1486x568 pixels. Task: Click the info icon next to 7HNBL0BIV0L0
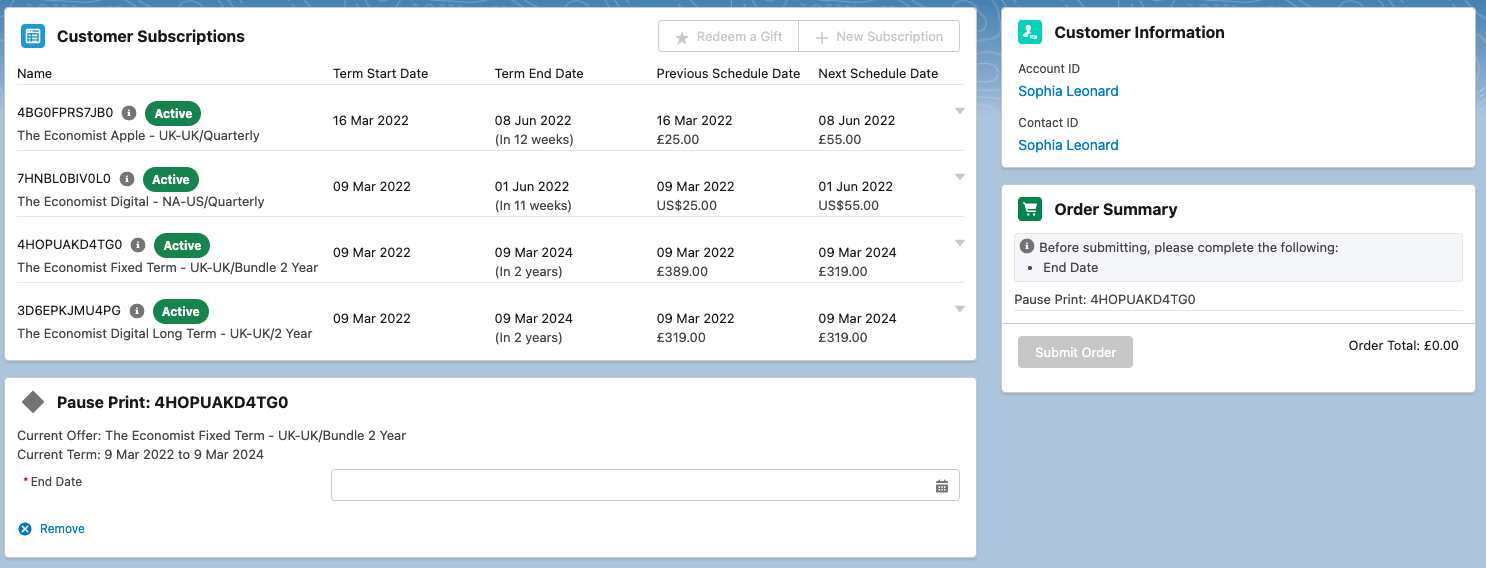127,179
